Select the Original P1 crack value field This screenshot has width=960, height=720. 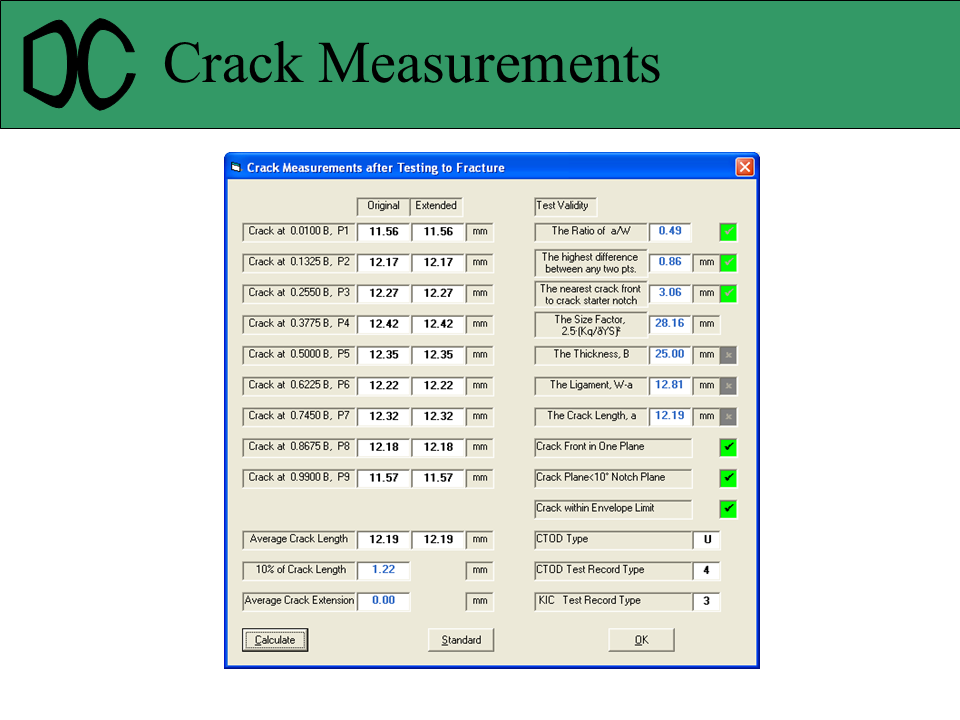pyautogui.click(x=383, y=232)
